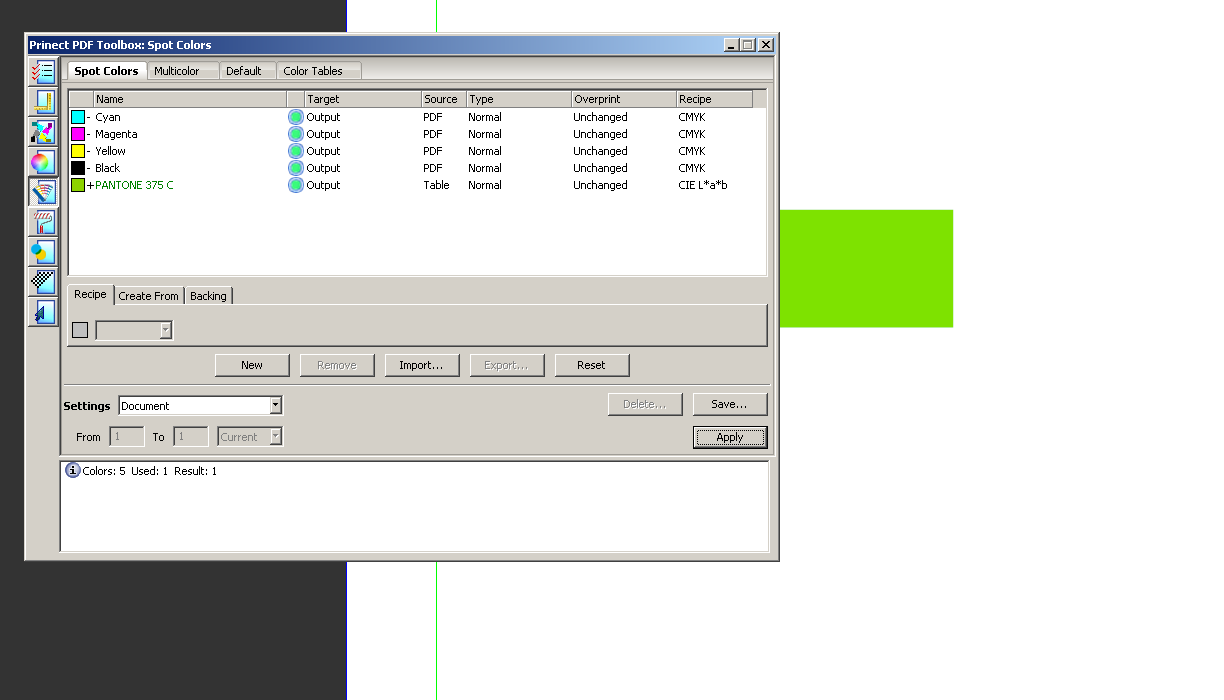
Task: Open the overlapping circles overprint tool
Action: (42, 252)
